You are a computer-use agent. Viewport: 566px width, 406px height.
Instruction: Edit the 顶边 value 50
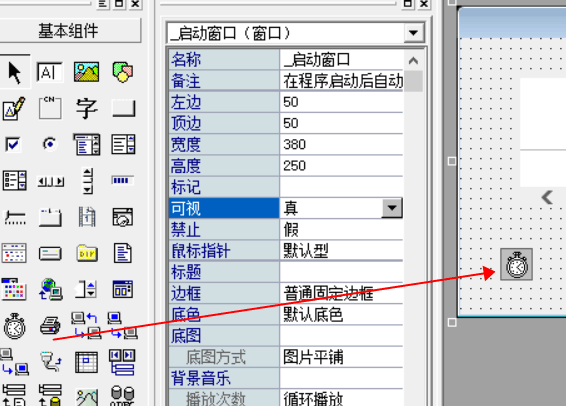coord(341,123)
